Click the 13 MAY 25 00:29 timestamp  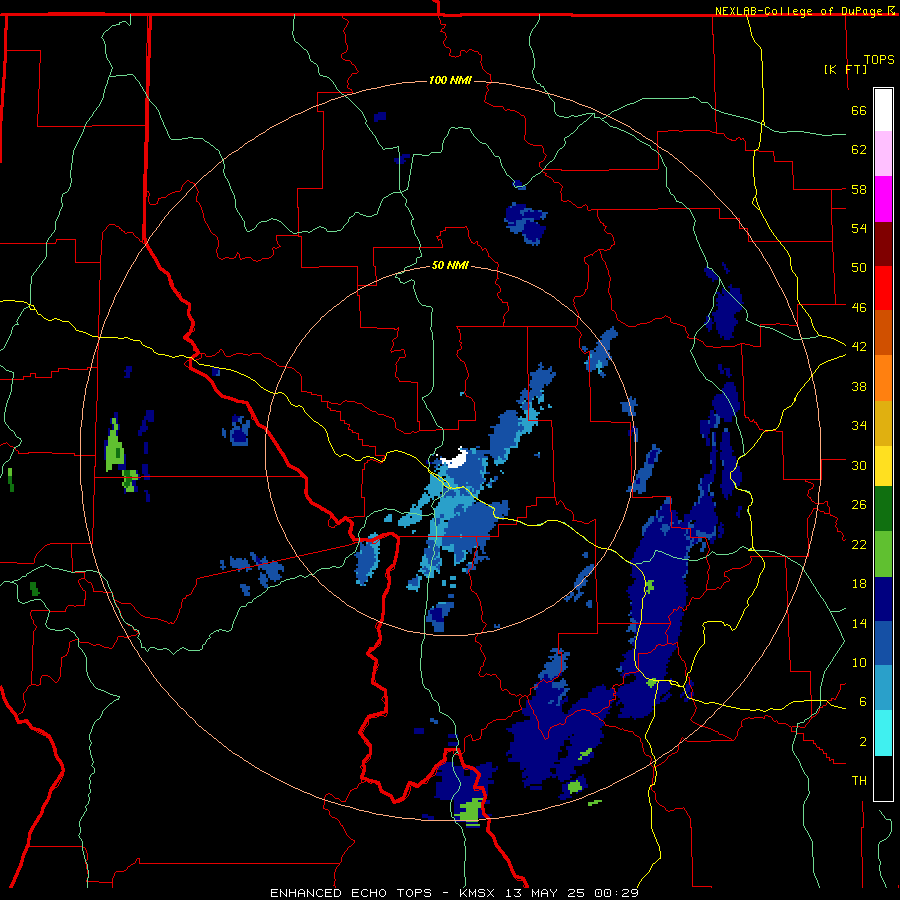(x=572, y=893)
